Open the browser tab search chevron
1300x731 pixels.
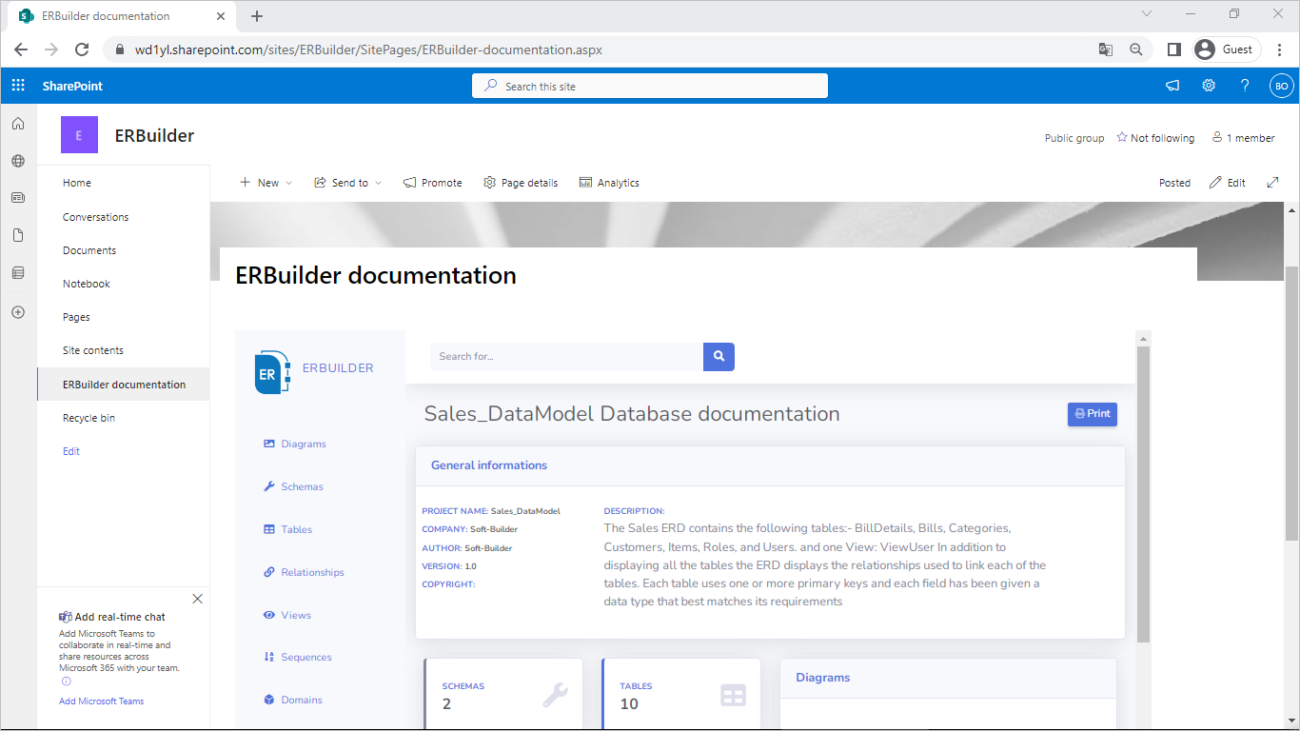point(1146,13)
